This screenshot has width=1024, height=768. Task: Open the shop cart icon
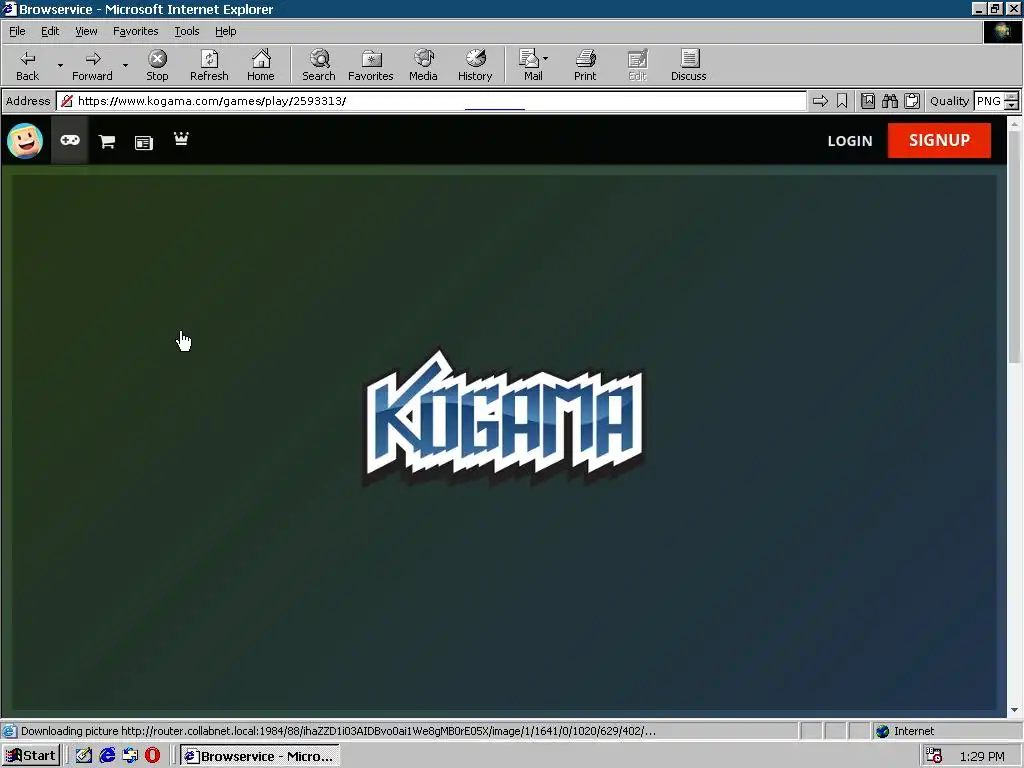[107, 142]
